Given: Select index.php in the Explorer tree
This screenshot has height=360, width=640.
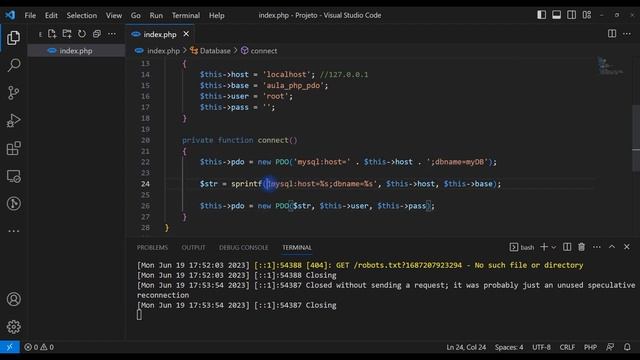Looking at the screenshot, I should pos(76,51).
